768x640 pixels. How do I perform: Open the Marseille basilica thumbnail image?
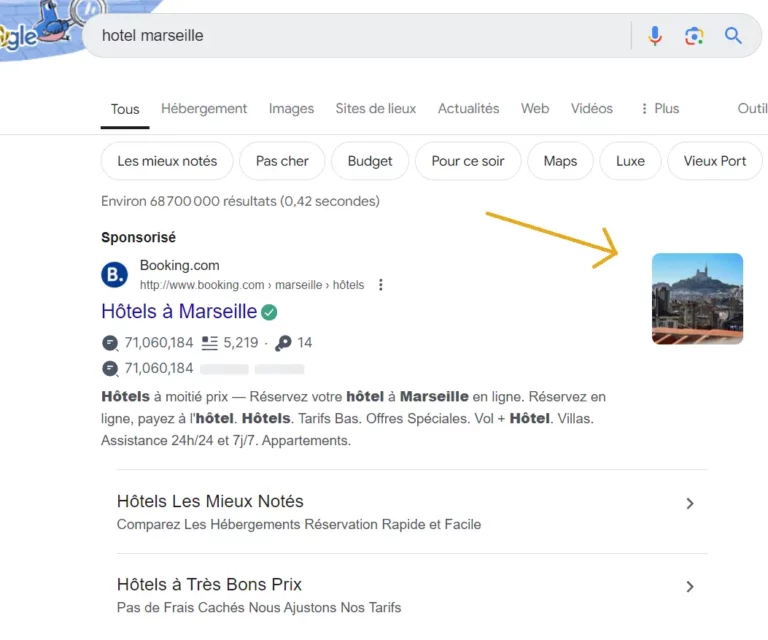tap(697, 299)
